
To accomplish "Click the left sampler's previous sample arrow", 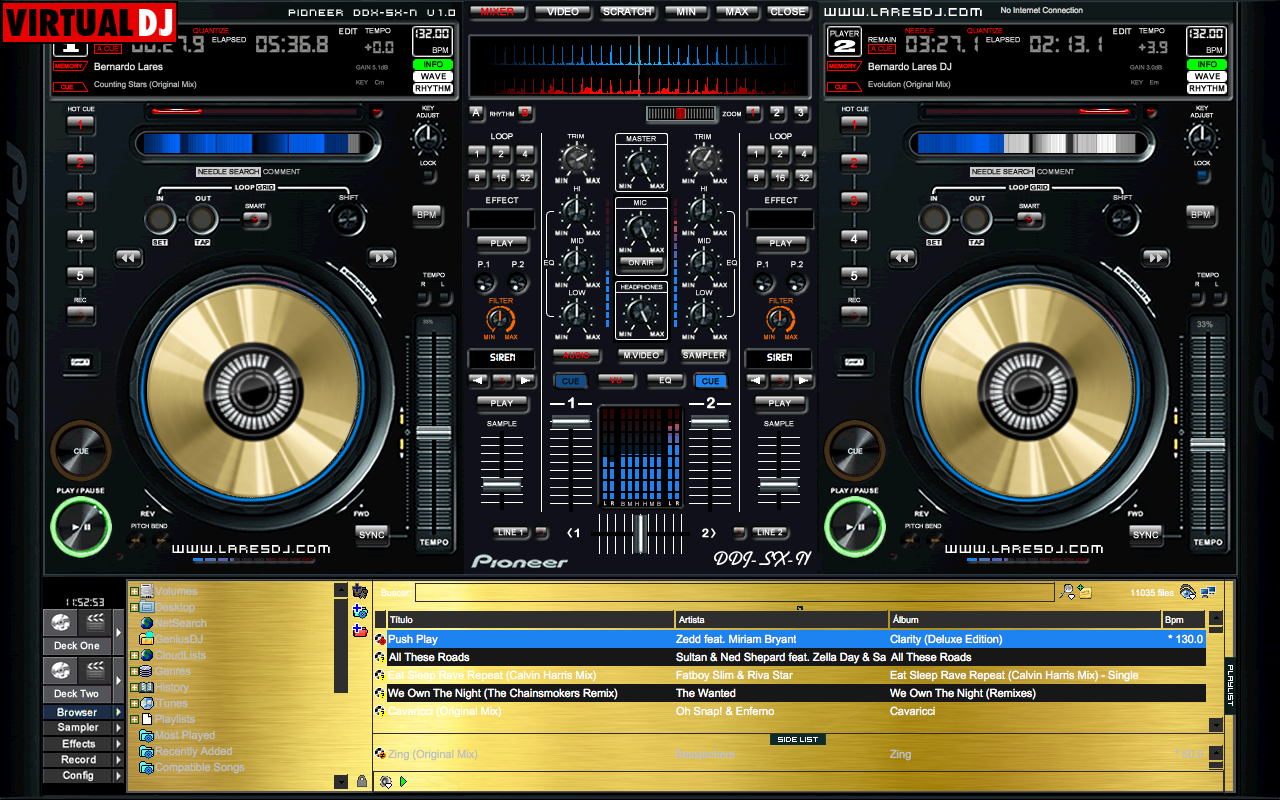I will coord(478,381).
